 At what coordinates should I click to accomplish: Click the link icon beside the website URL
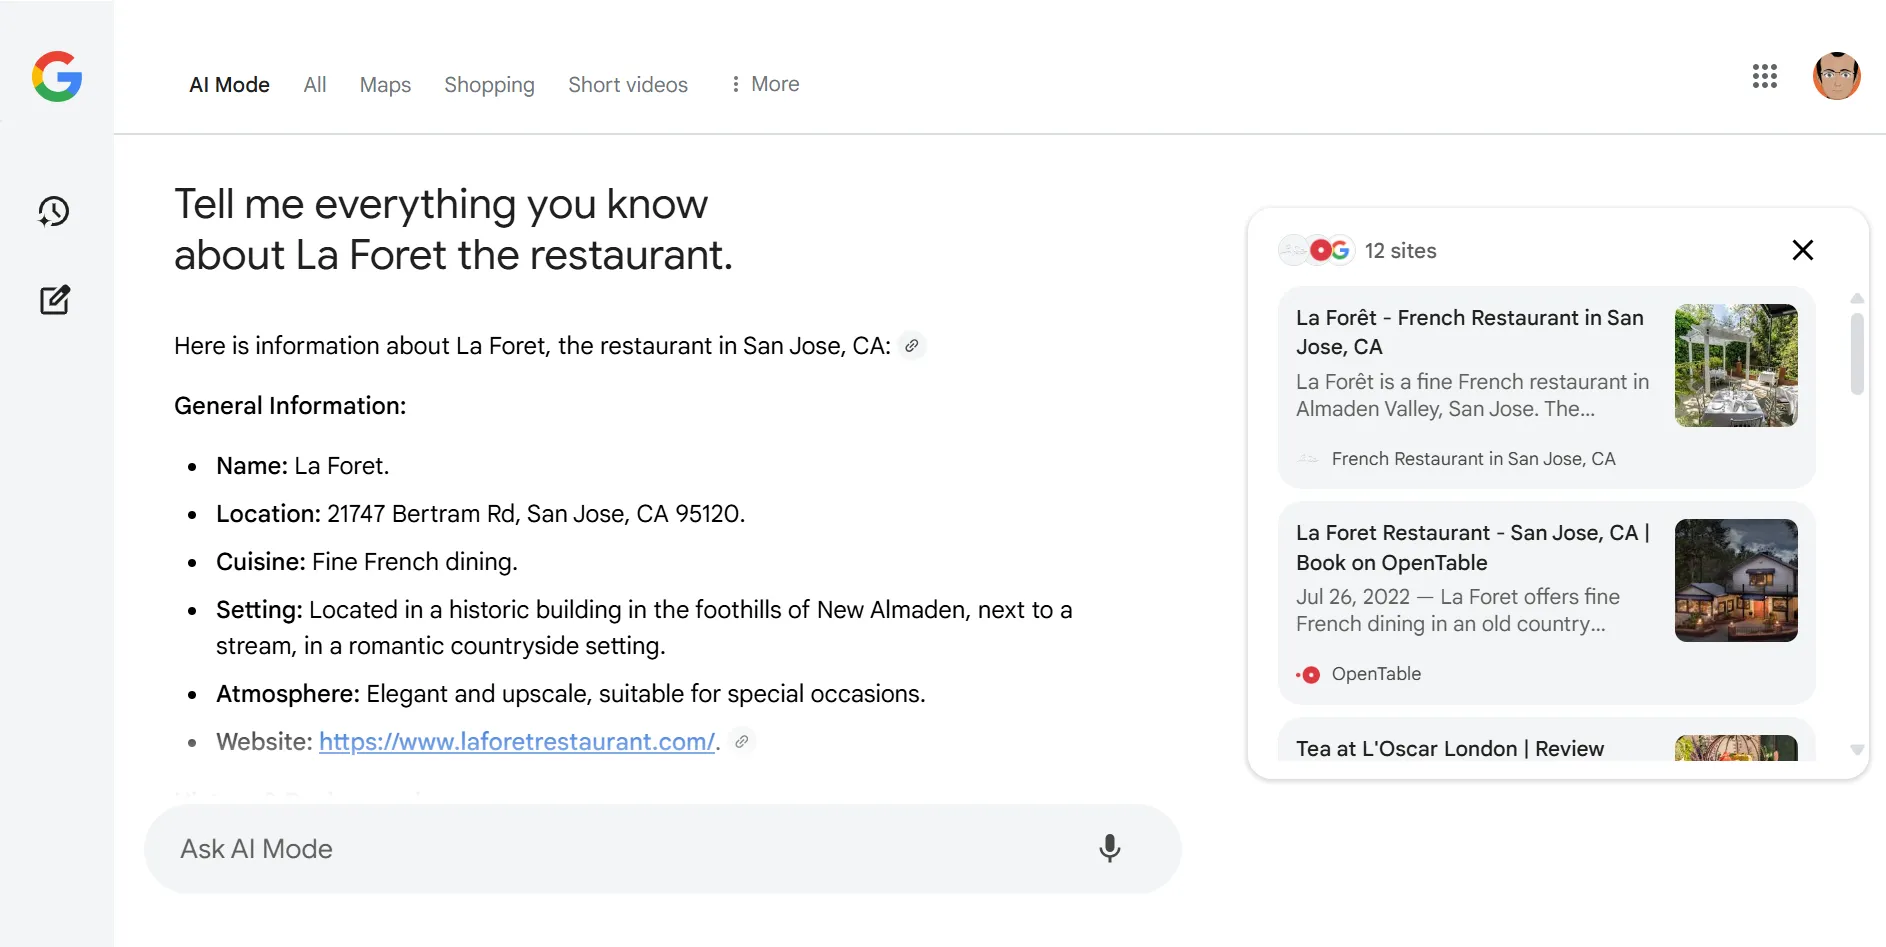coord(741,742)
